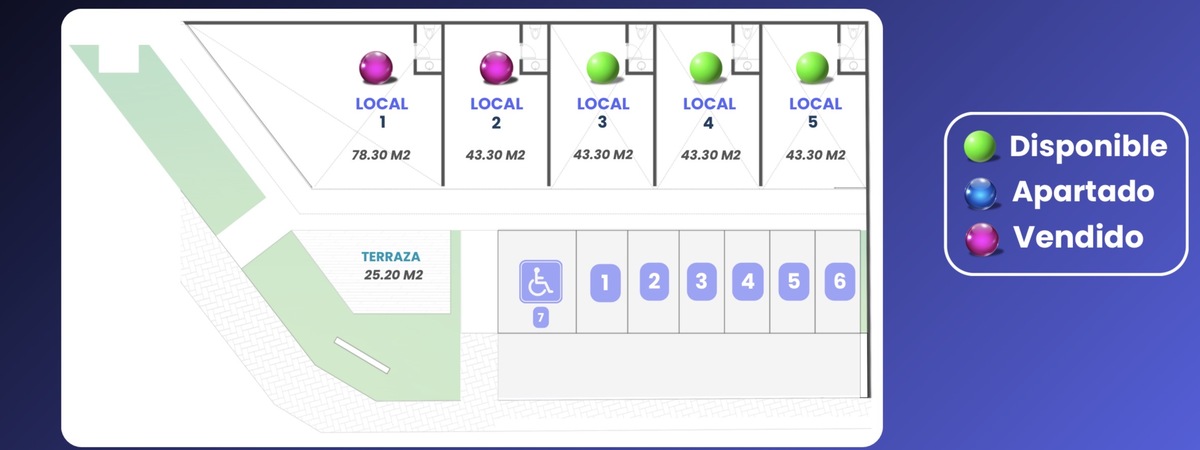Select the green sphere above Local 4
This screenshot has width=1200, height=450.
(708, 68)
